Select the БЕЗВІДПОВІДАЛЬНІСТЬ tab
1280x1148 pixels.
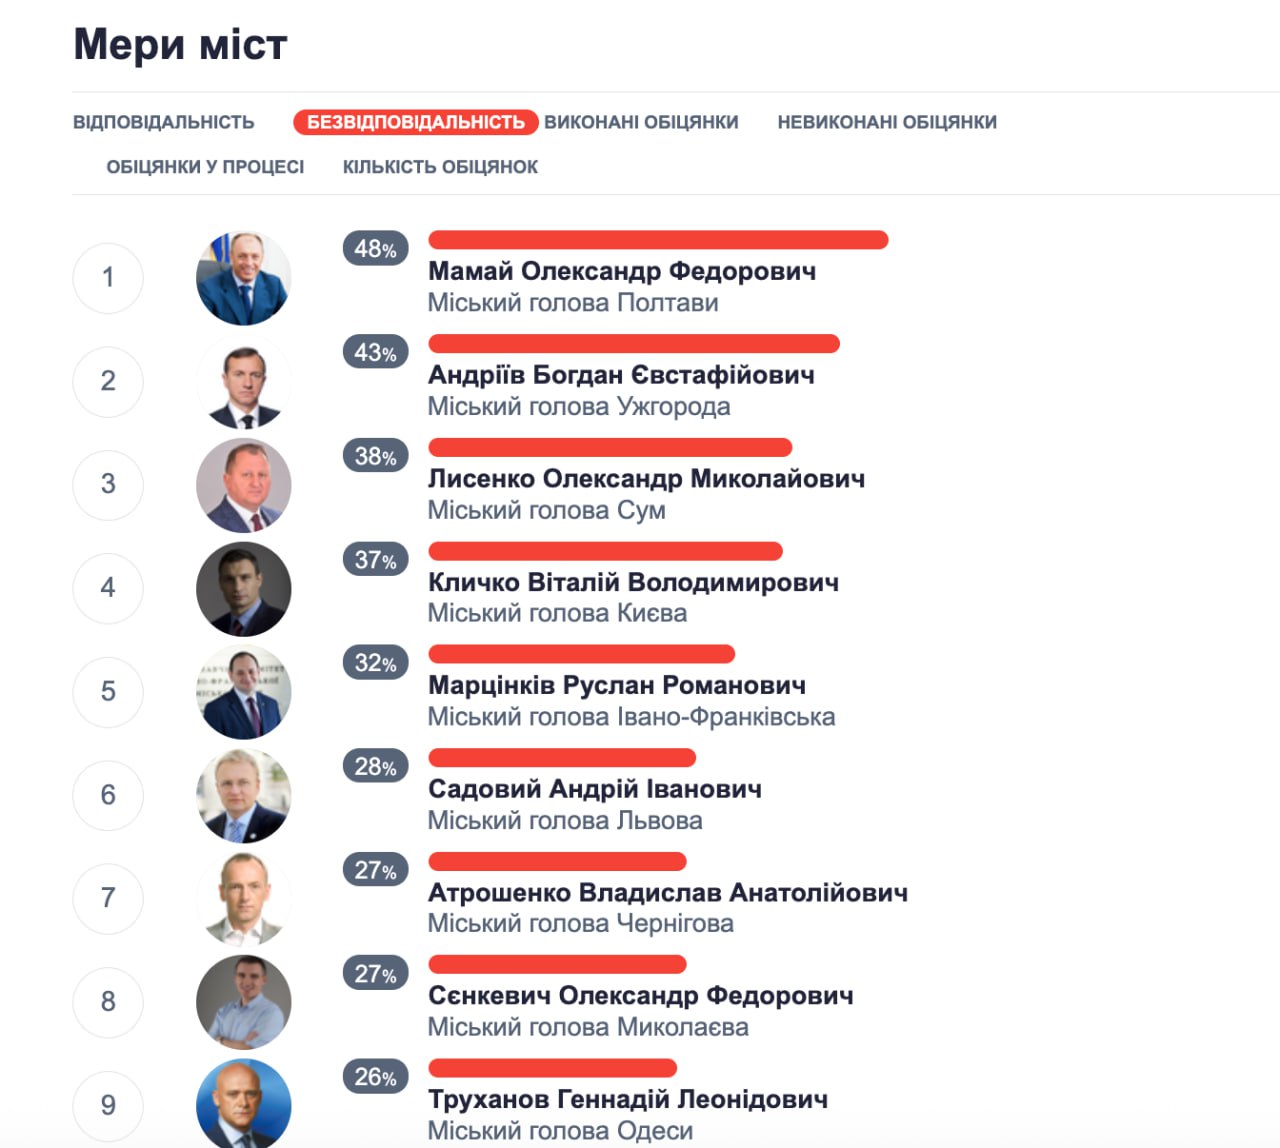pos(416,122)
